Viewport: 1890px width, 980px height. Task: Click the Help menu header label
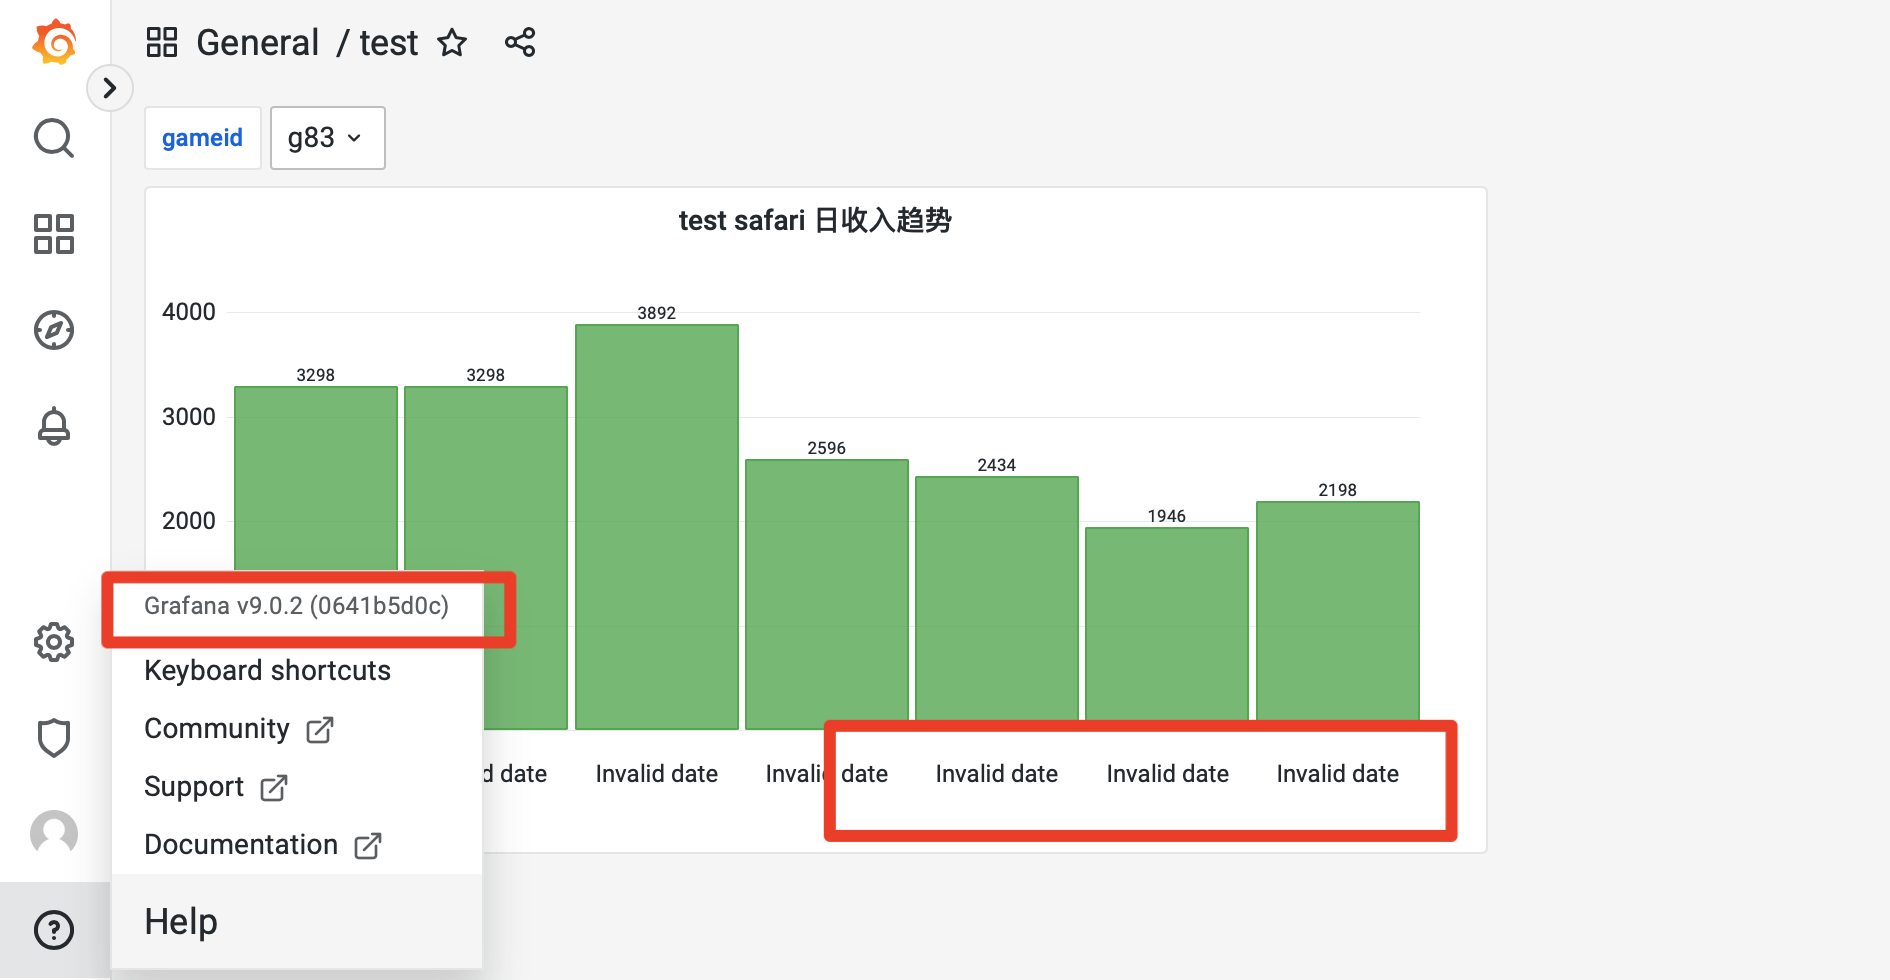tap(181, 921)
